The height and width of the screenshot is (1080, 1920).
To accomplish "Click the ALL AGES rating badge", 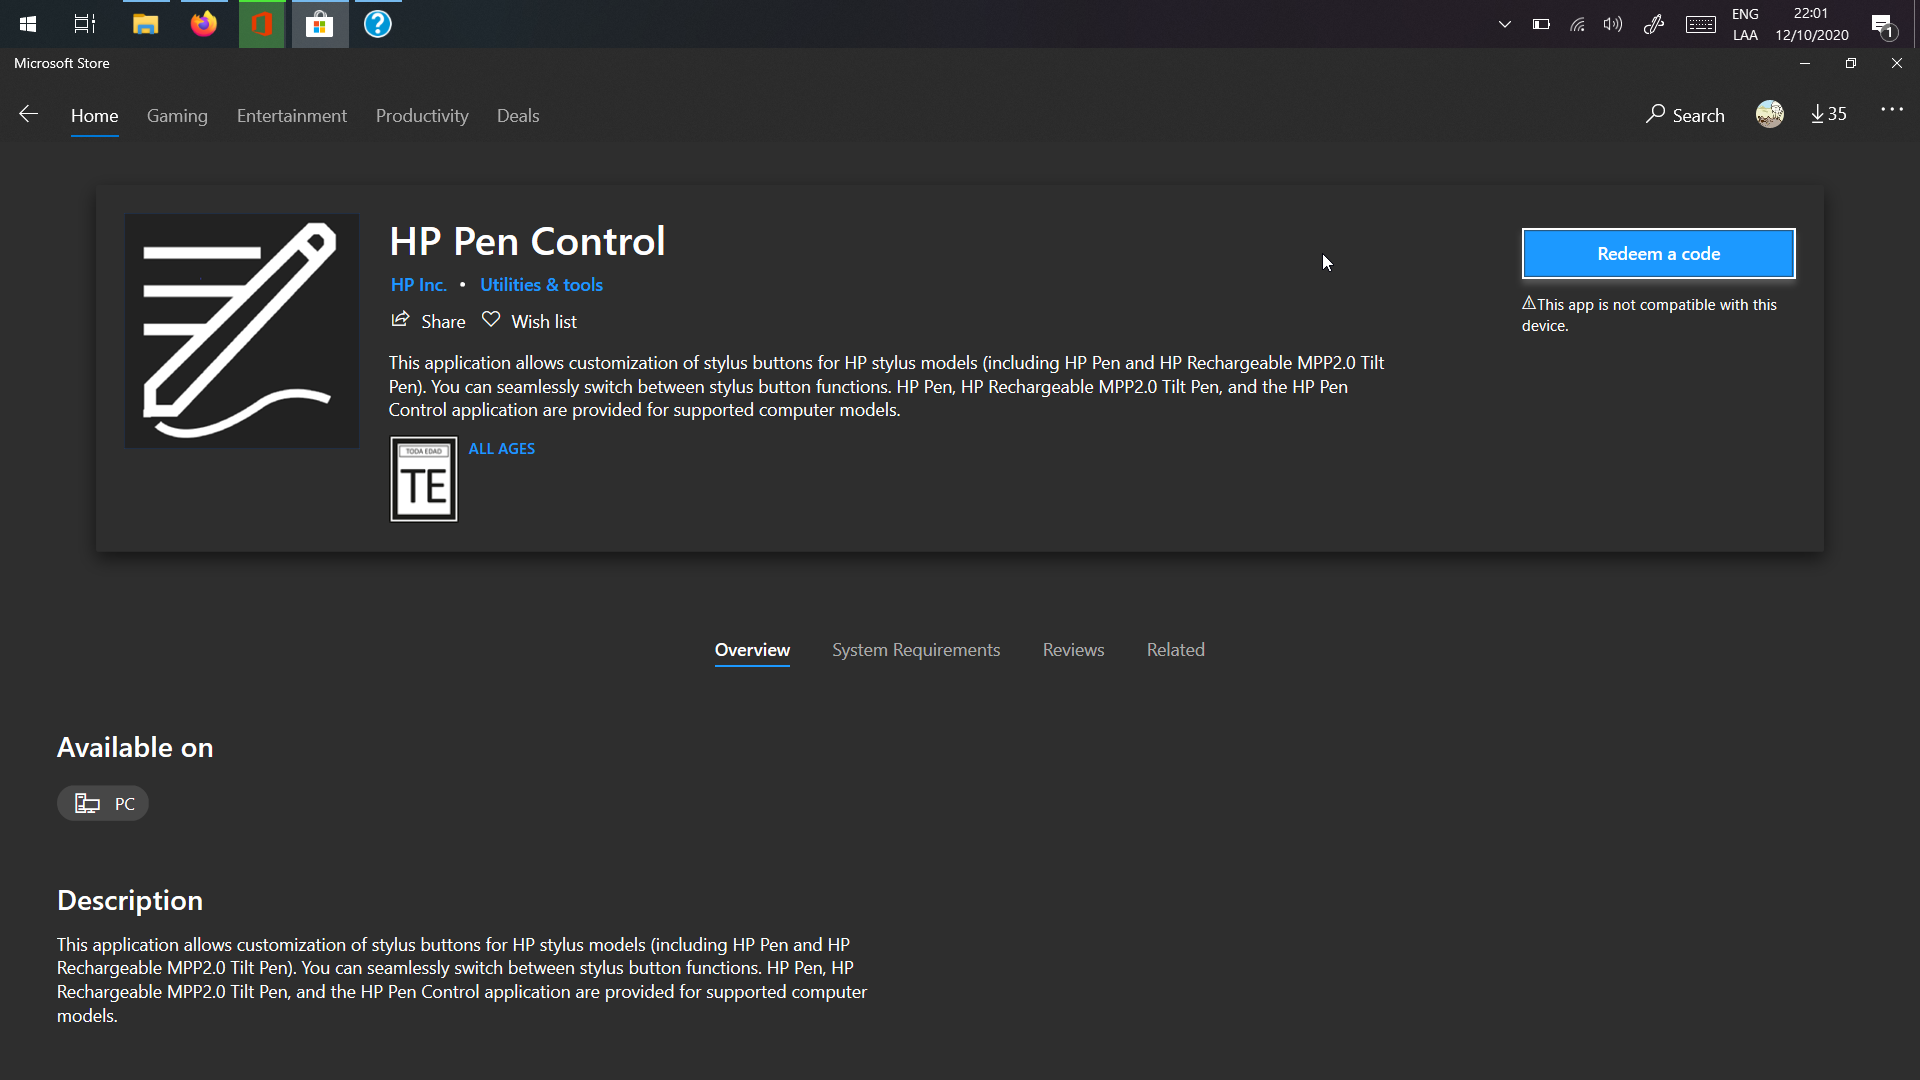I will click(423, 478).
